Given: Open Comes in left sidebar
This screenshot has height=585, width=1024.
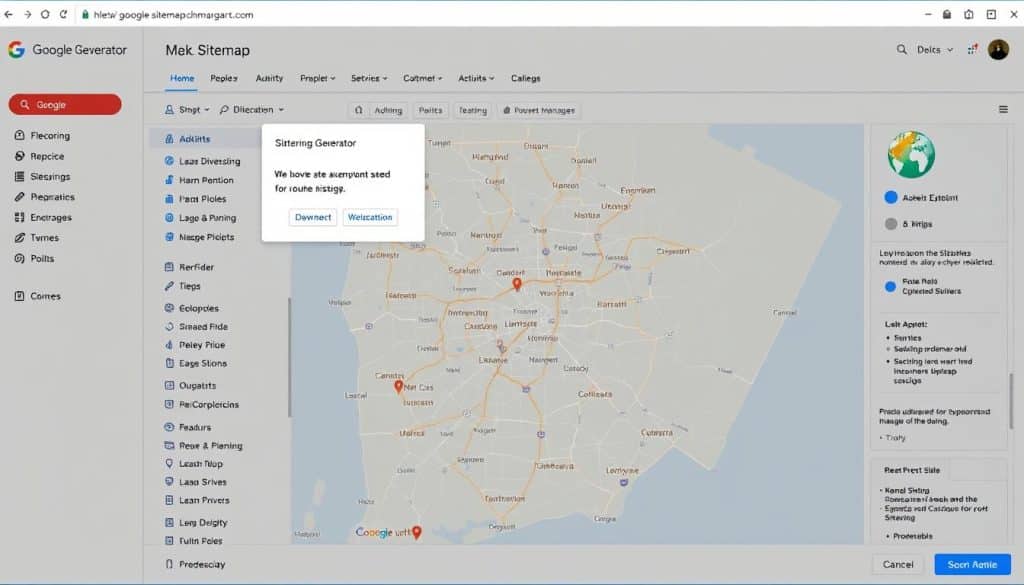Looking at the screenshot, I should (37, 296).
